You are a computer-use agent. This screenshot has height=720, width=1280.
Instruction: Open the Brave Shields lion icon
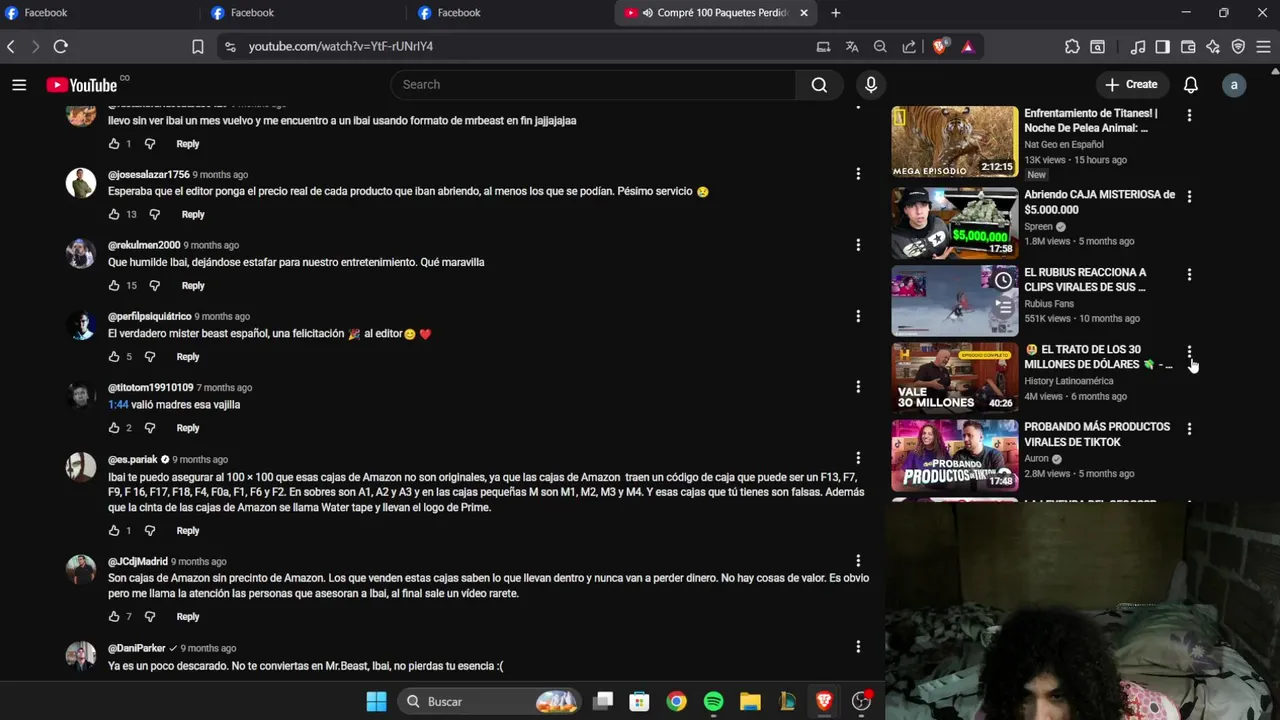coord(939,46)
